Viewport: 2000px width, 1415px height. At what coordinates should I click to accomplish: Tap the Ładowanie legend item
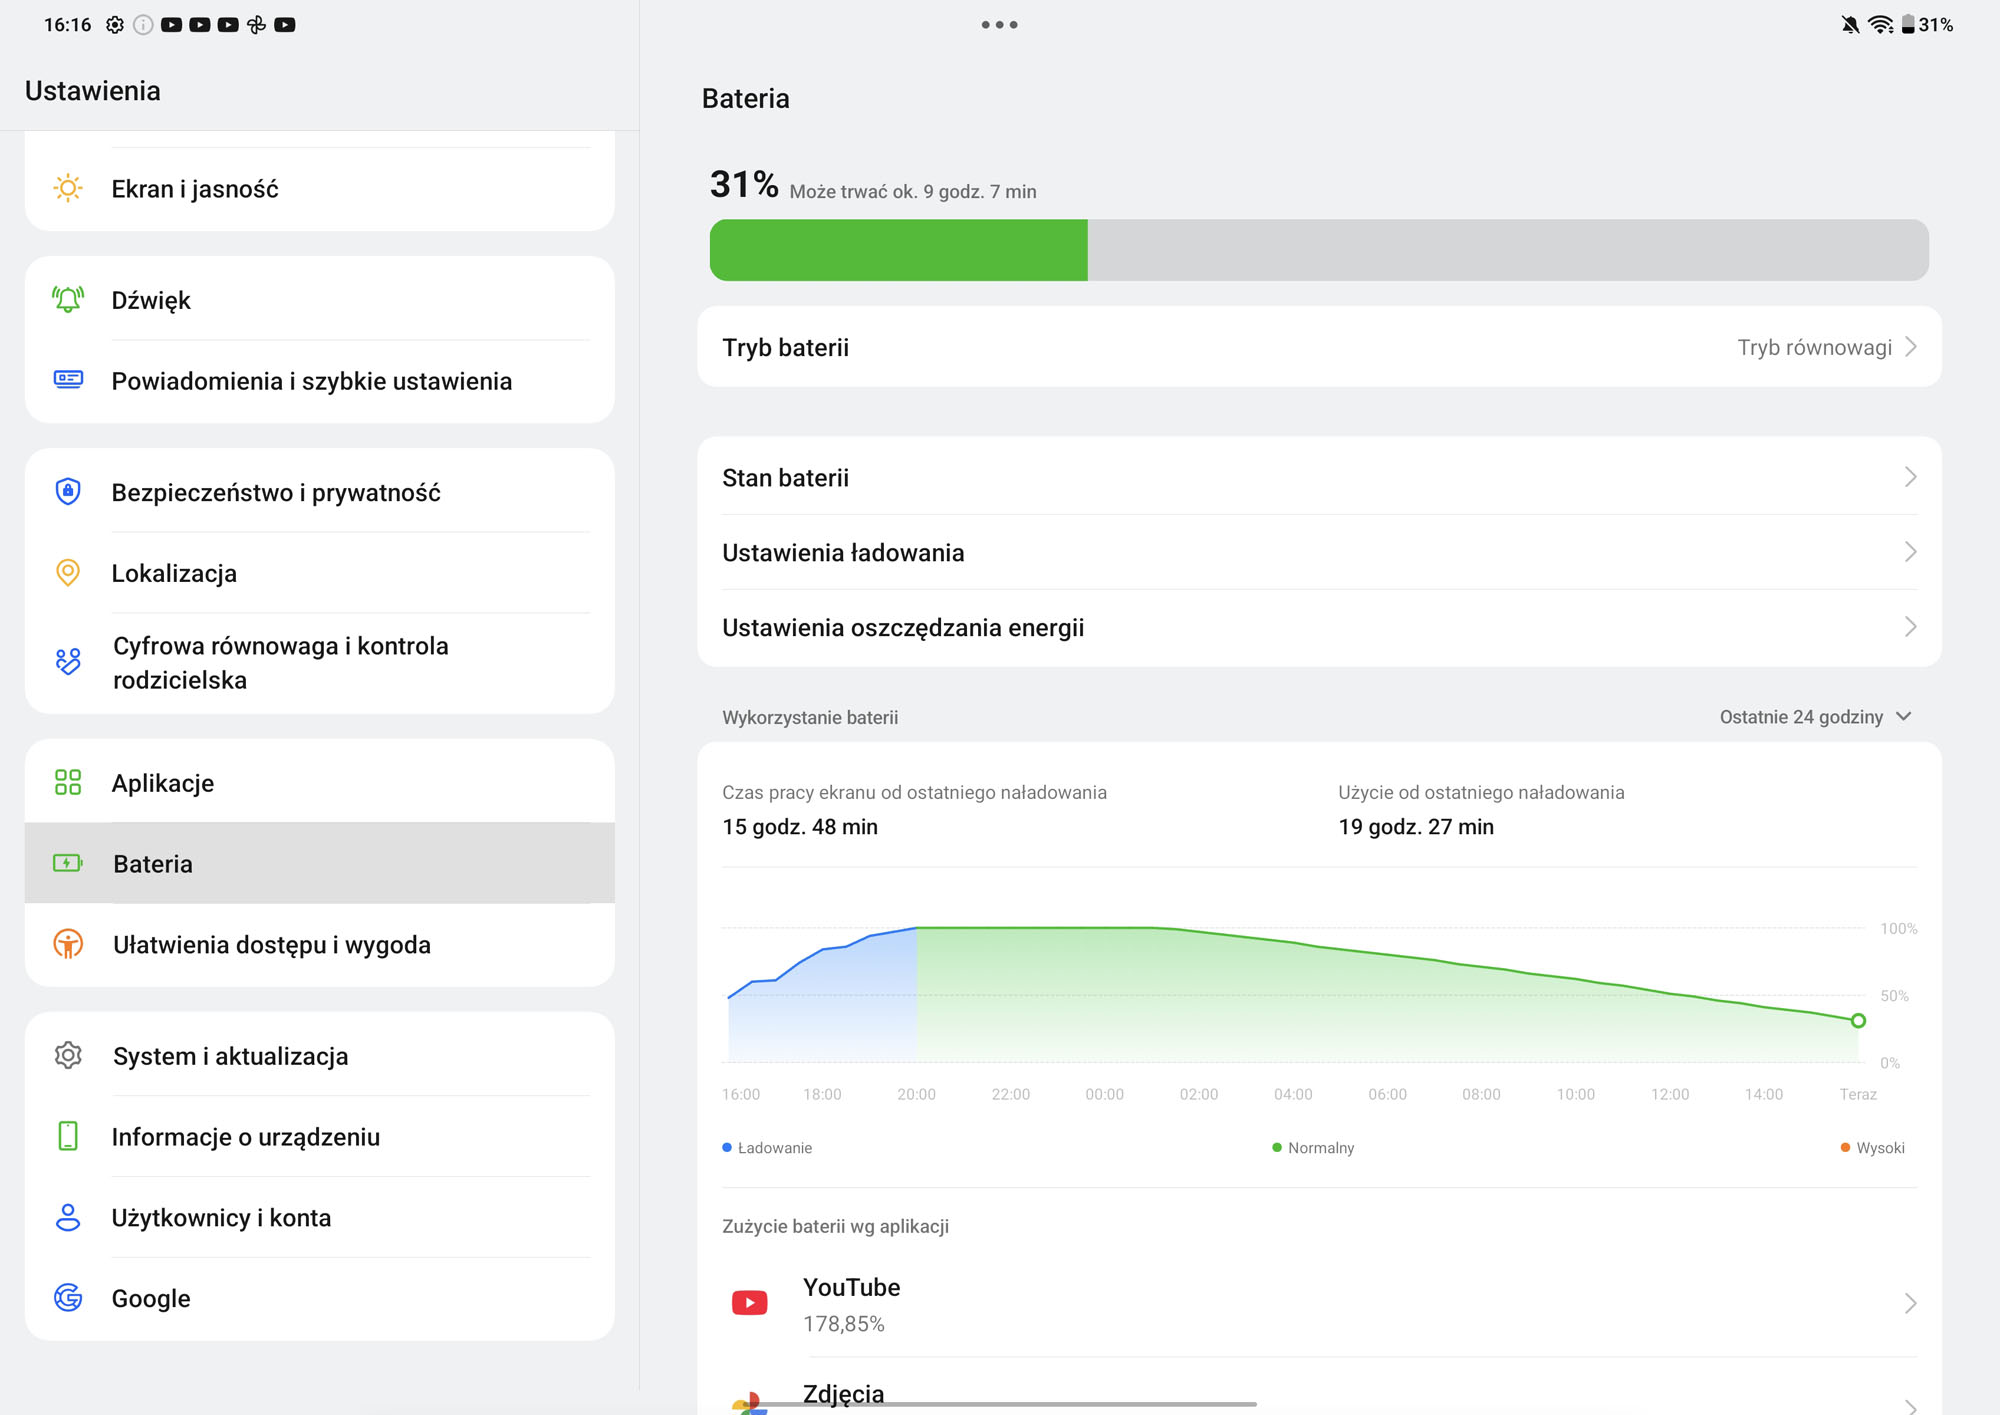point(767,1147)
